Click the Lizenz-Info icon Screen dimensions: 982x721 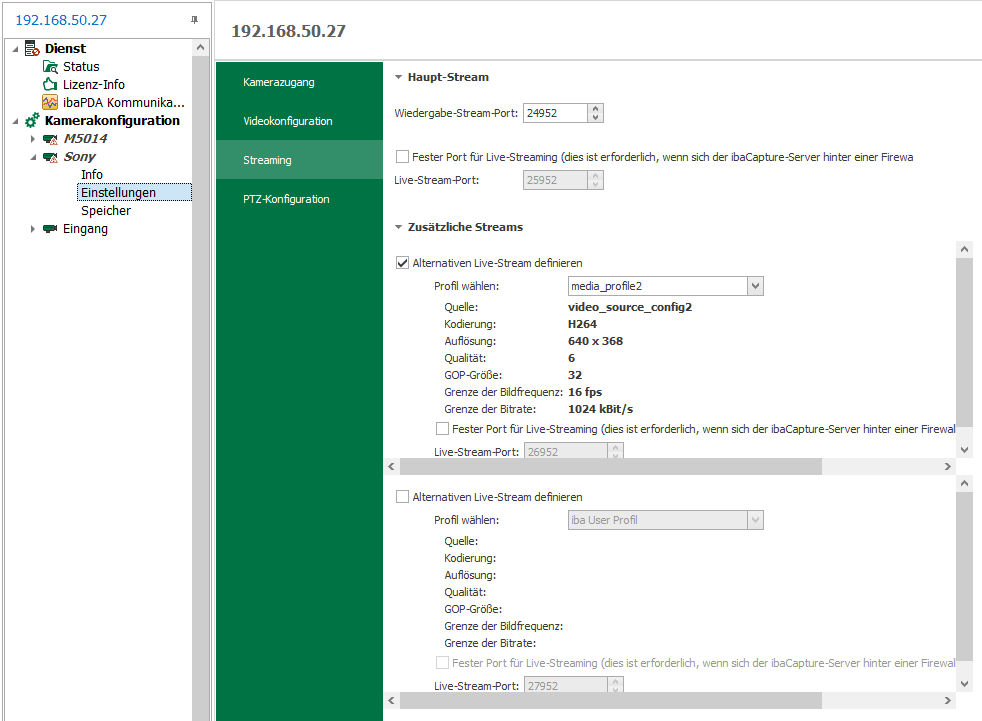[50, 85]
